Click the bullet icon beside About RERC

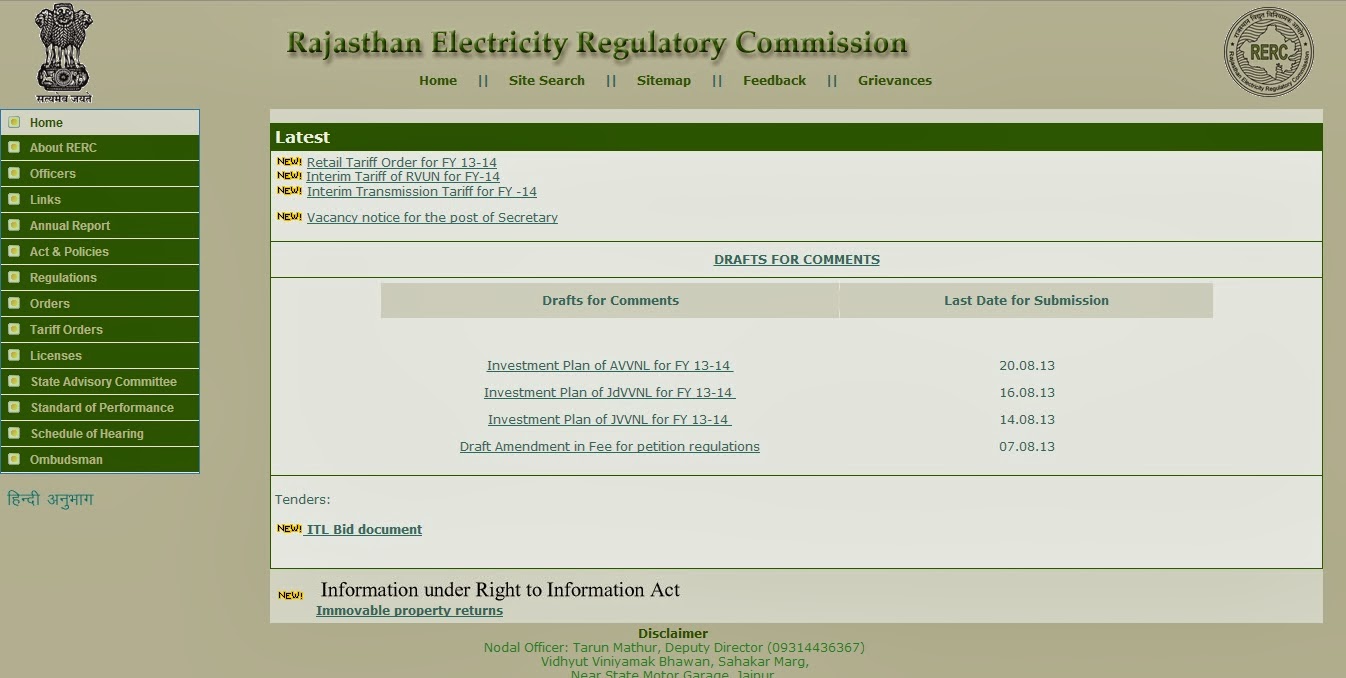pos(14,147)
